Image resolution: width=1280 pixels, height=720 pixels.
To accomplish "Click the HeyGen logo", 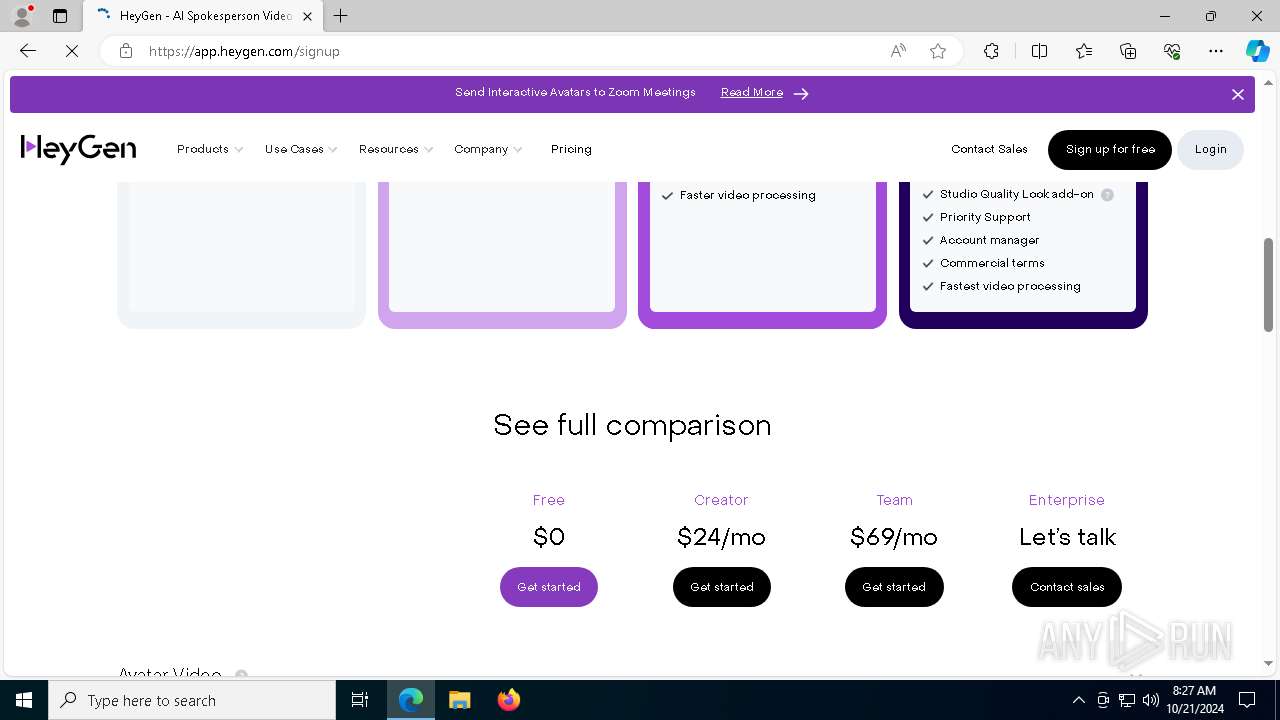I will point(78,149).
